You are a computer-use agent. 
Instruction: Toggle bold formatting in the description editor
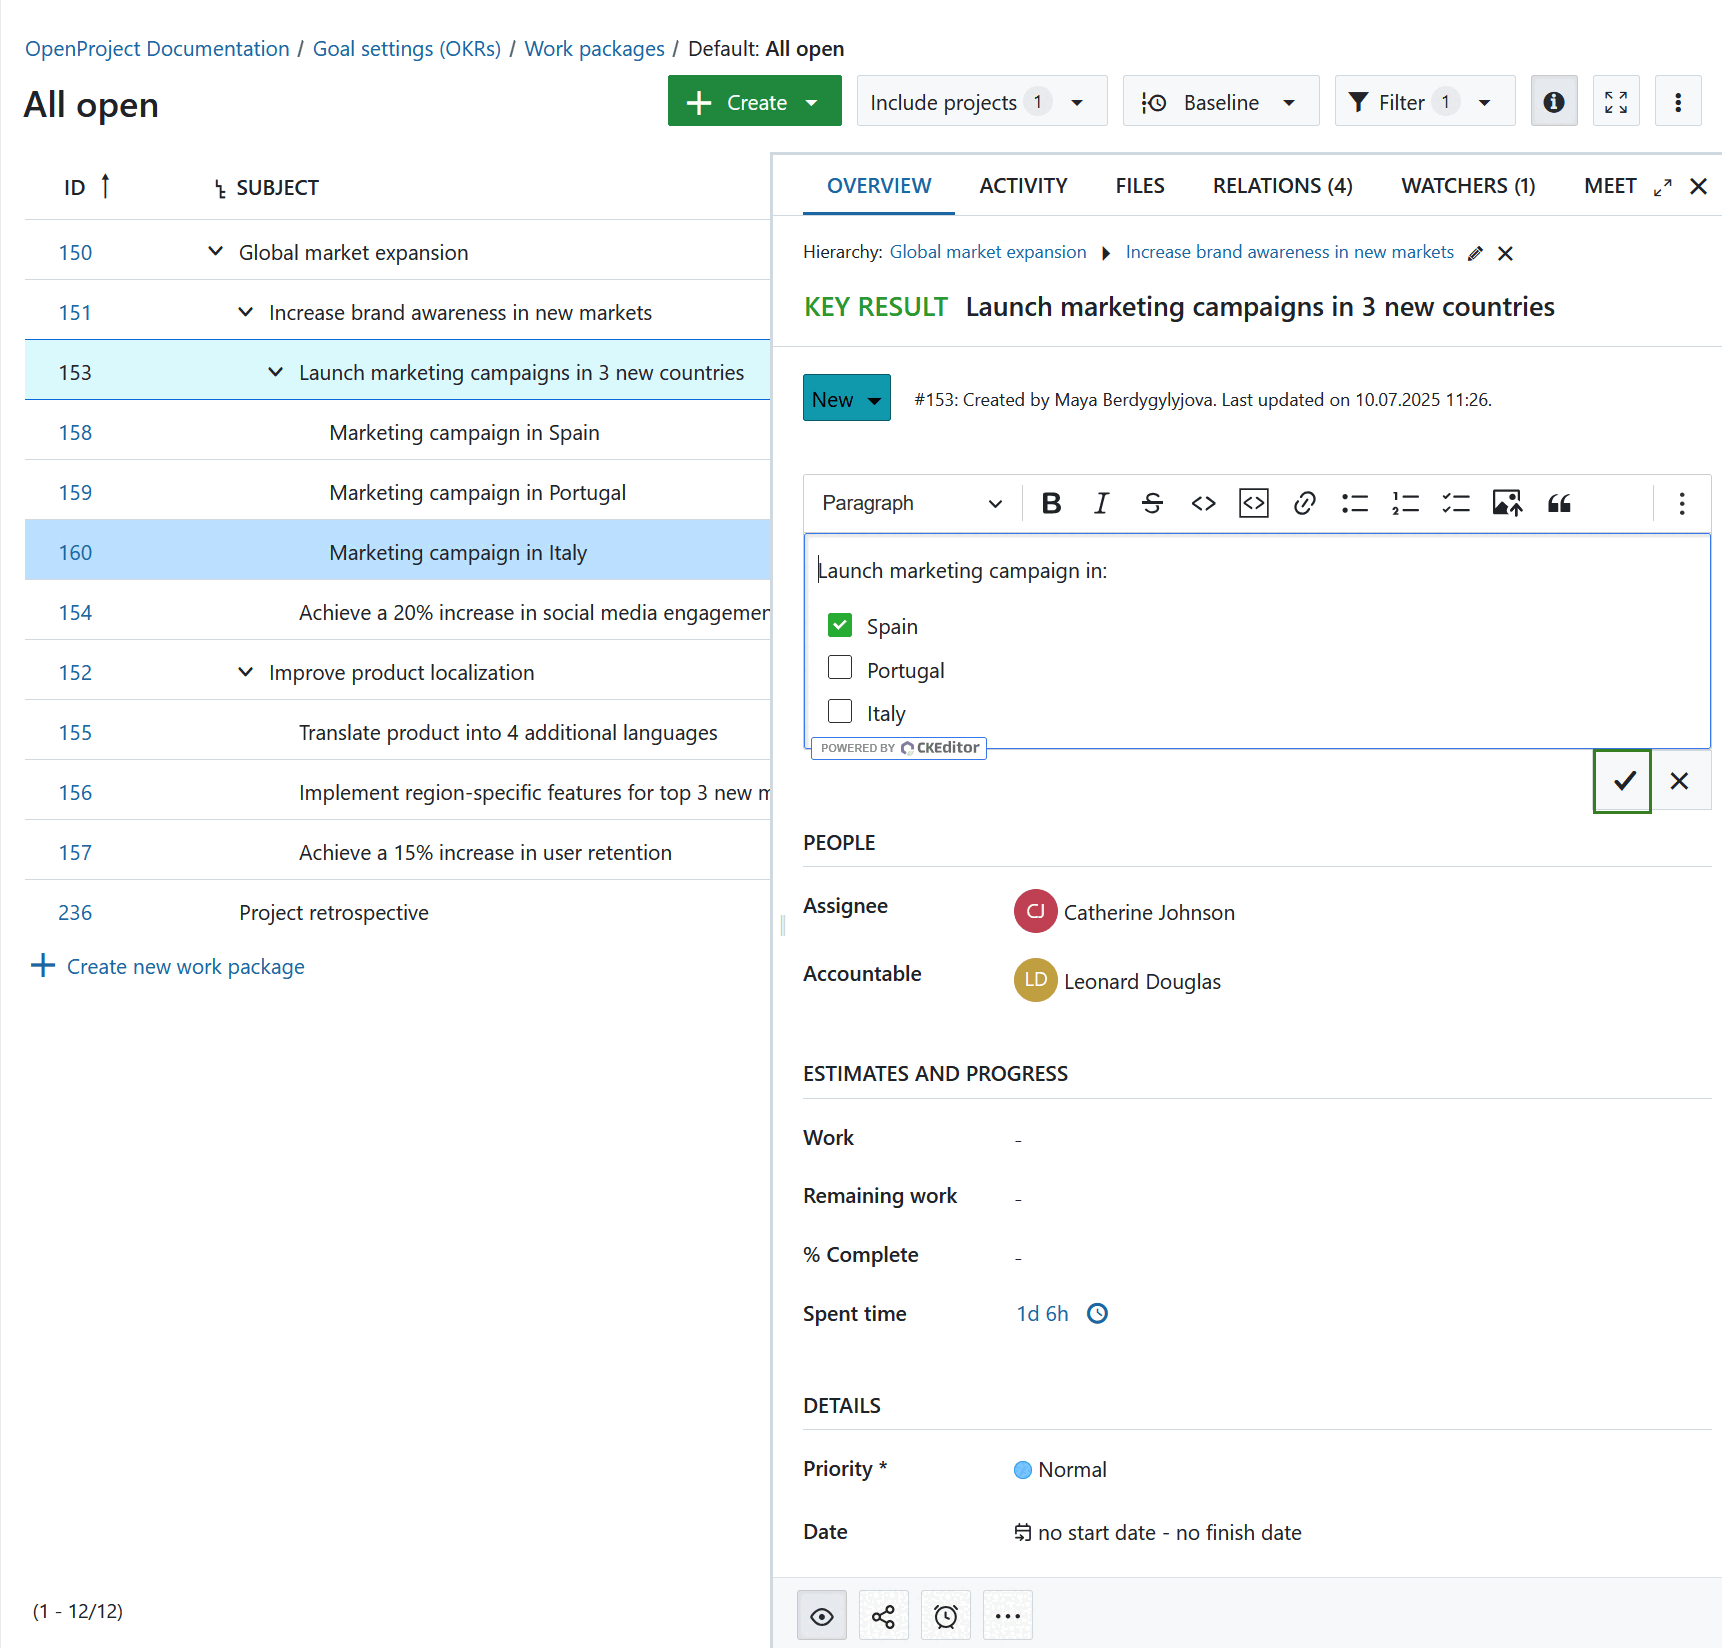click(1051, 503)
